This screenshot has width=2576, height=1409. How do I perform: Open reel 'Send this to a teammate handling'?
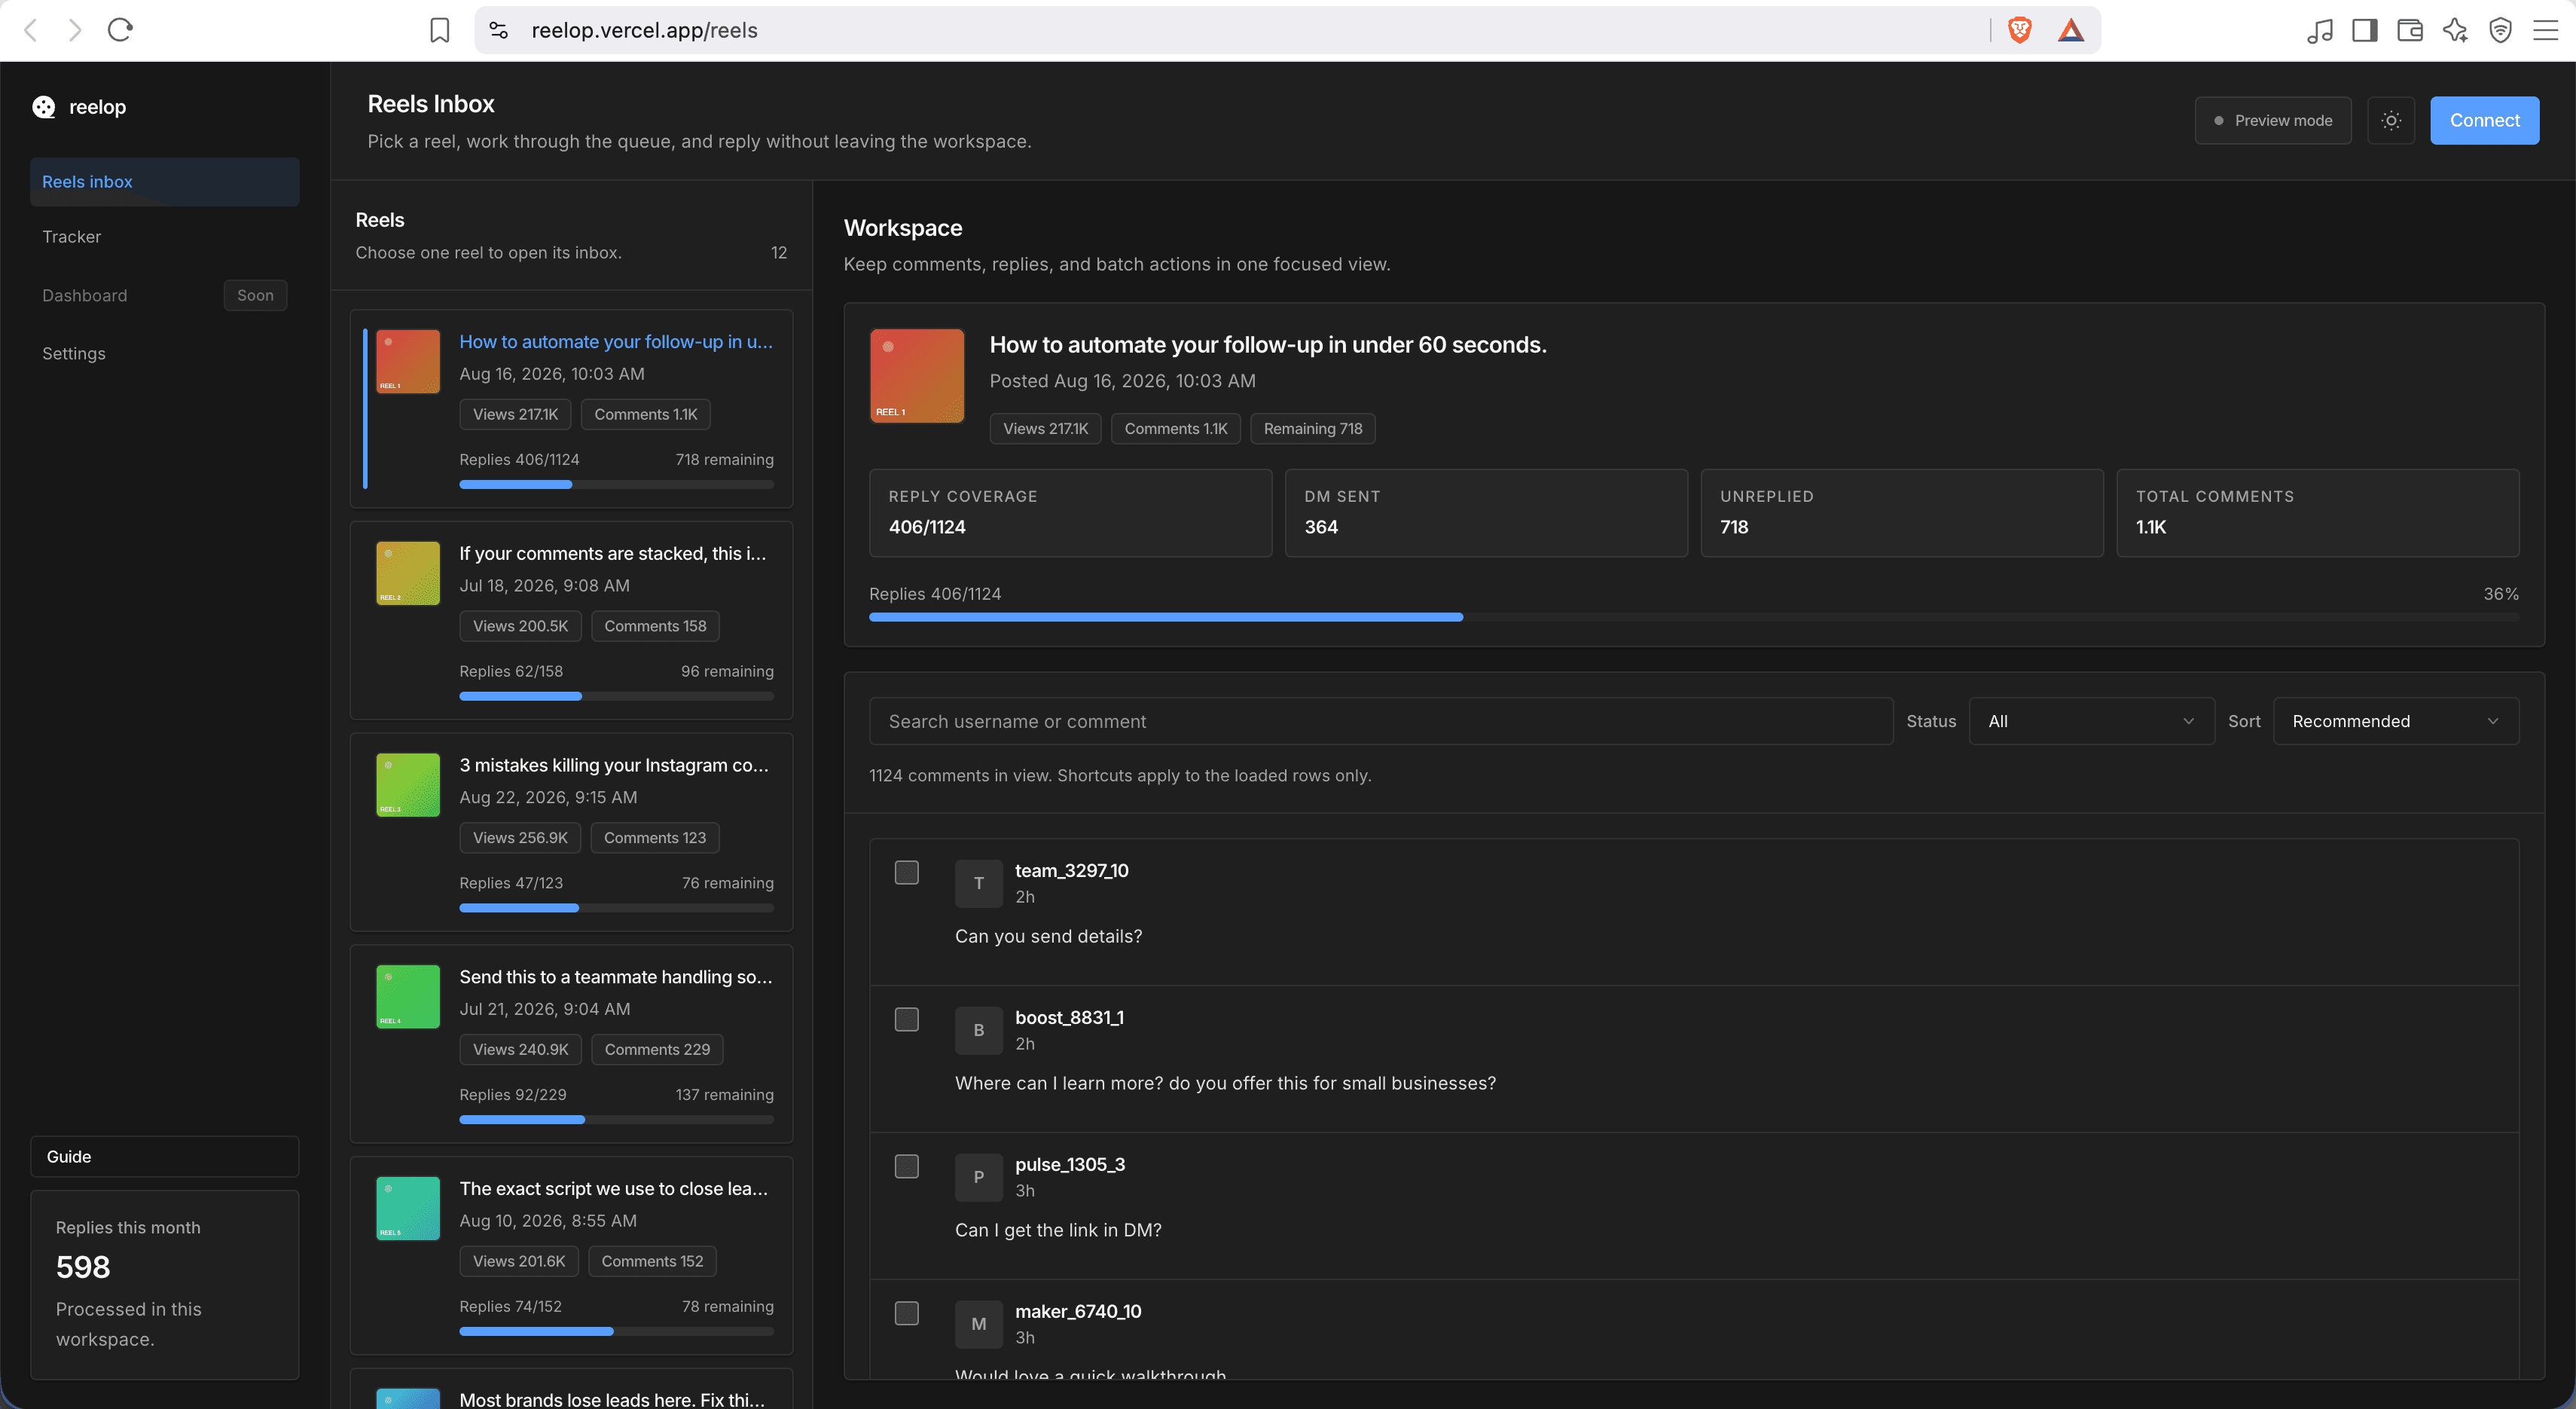point(571,1044)
